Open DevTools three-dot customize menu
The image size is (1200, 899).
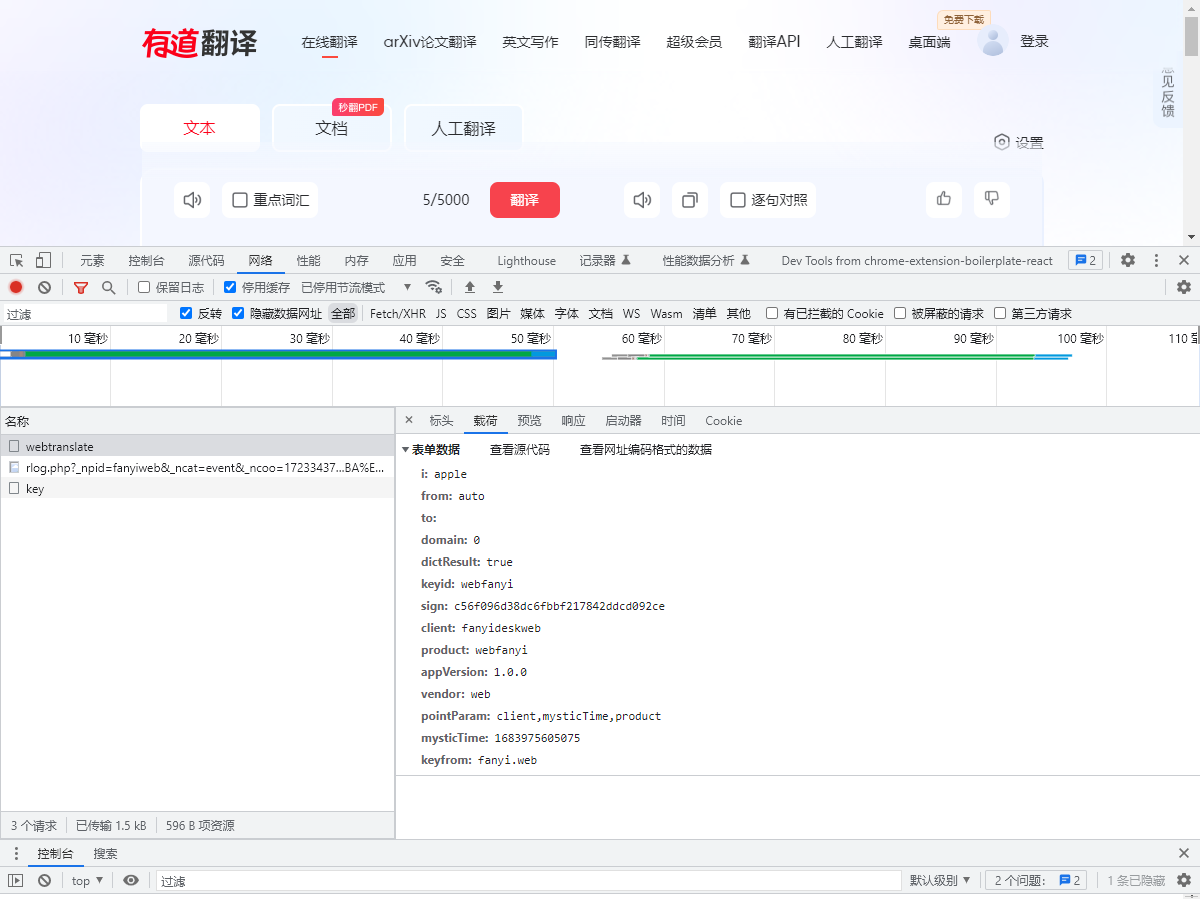point(1157,260)
